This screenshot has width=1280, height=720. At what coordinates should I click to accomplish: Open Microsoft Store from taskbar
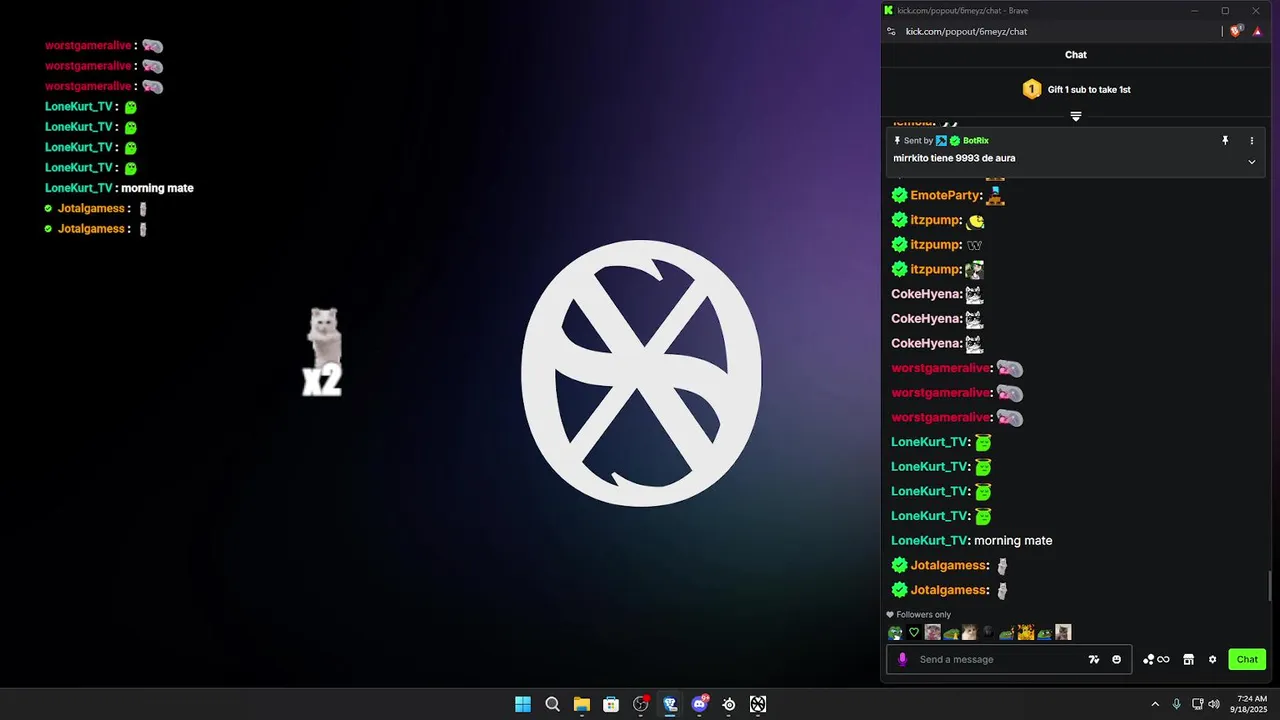point(611,704)
